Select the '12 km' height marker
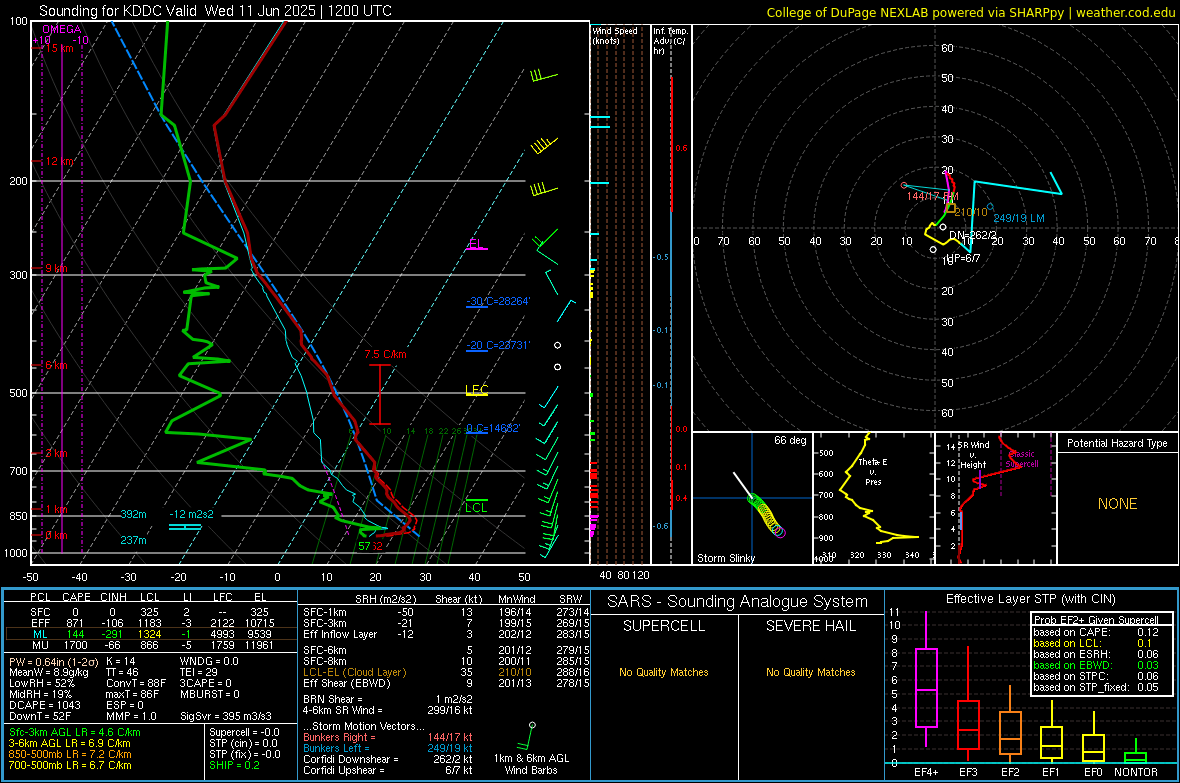Viewport: 1180px width, 783px height. [59, 161]
